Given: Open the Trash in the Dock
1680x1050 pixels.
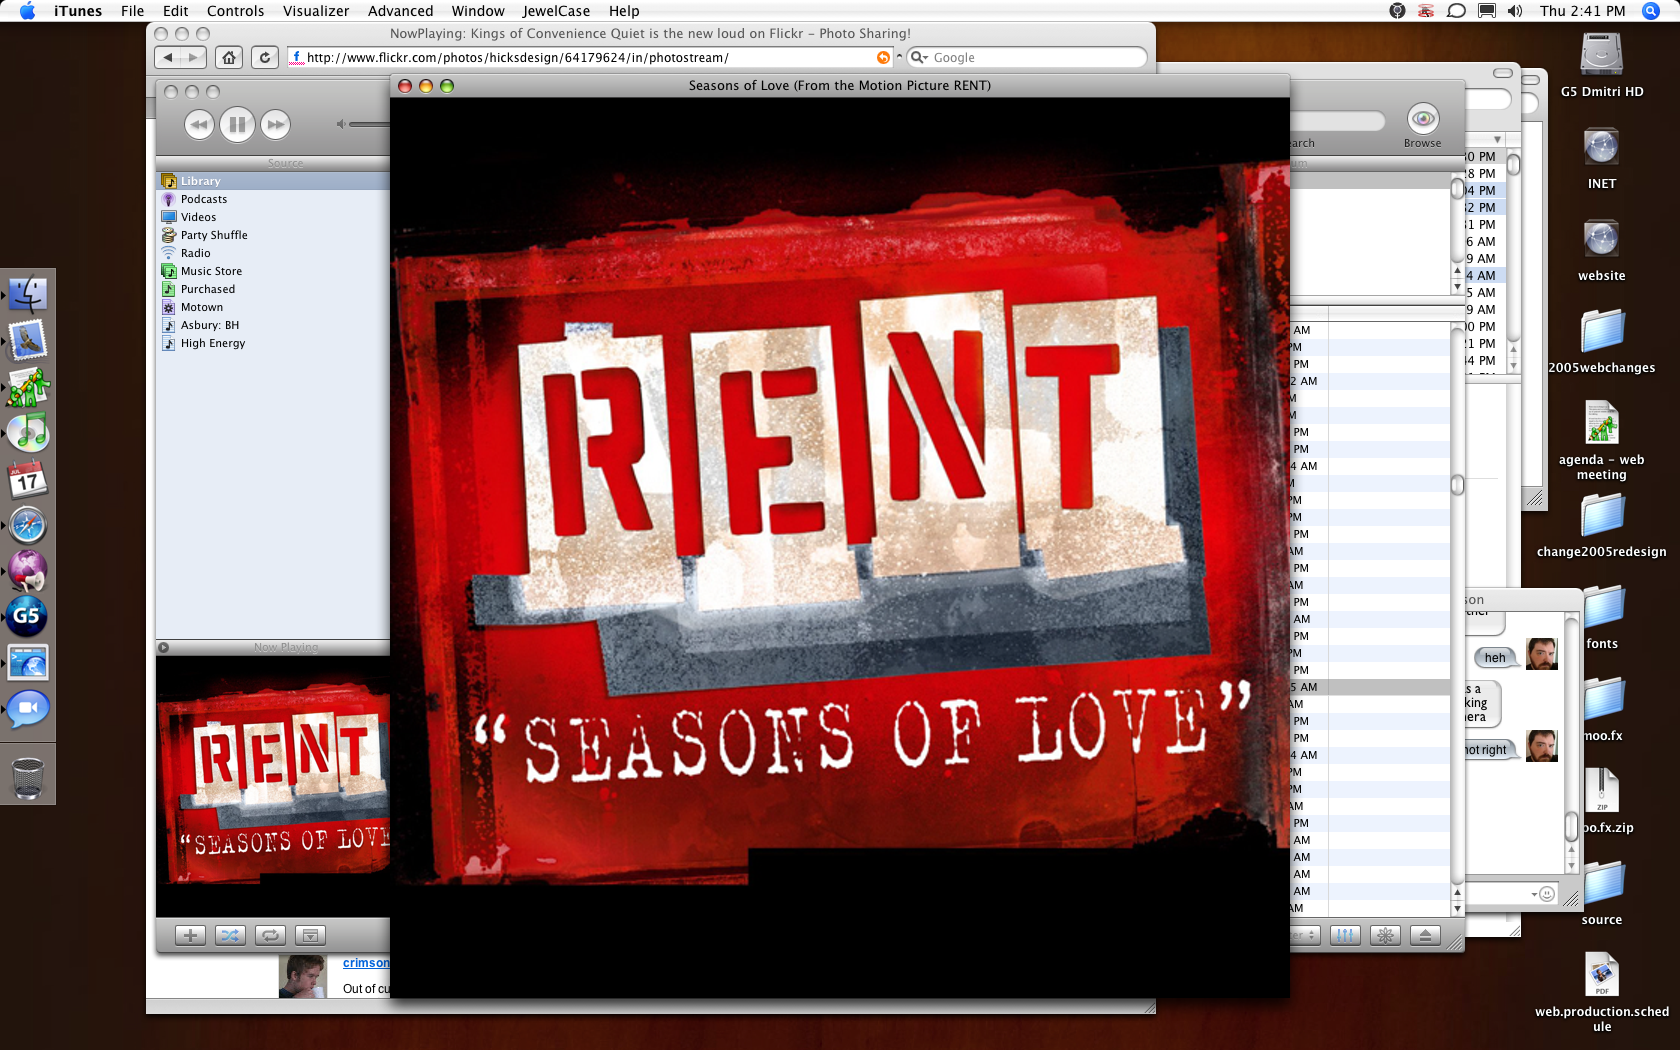Looking at the screenshot, I should pyautogui.click(x=28, y=777).
